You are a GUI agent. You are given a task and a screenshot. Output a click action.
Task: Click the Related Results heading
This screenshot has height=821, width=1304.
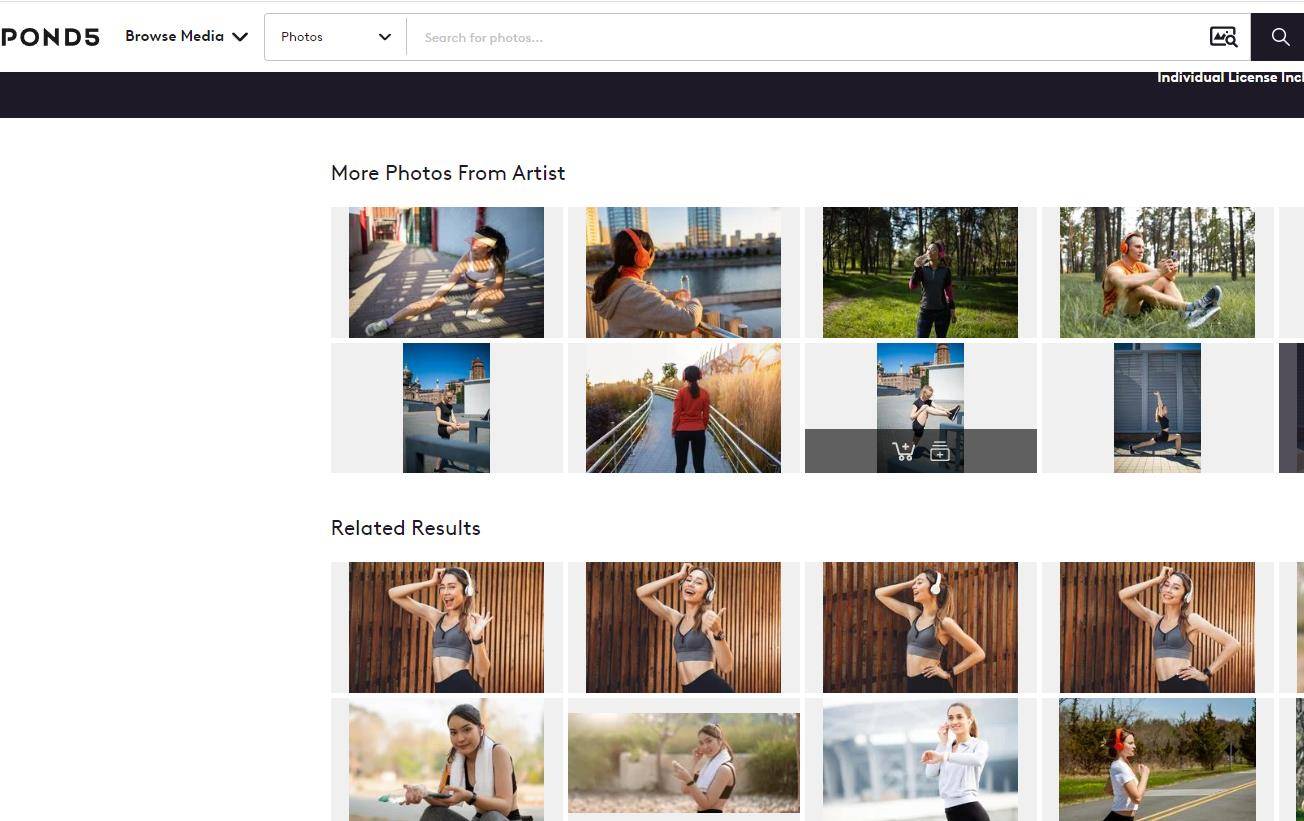point(405,528)
